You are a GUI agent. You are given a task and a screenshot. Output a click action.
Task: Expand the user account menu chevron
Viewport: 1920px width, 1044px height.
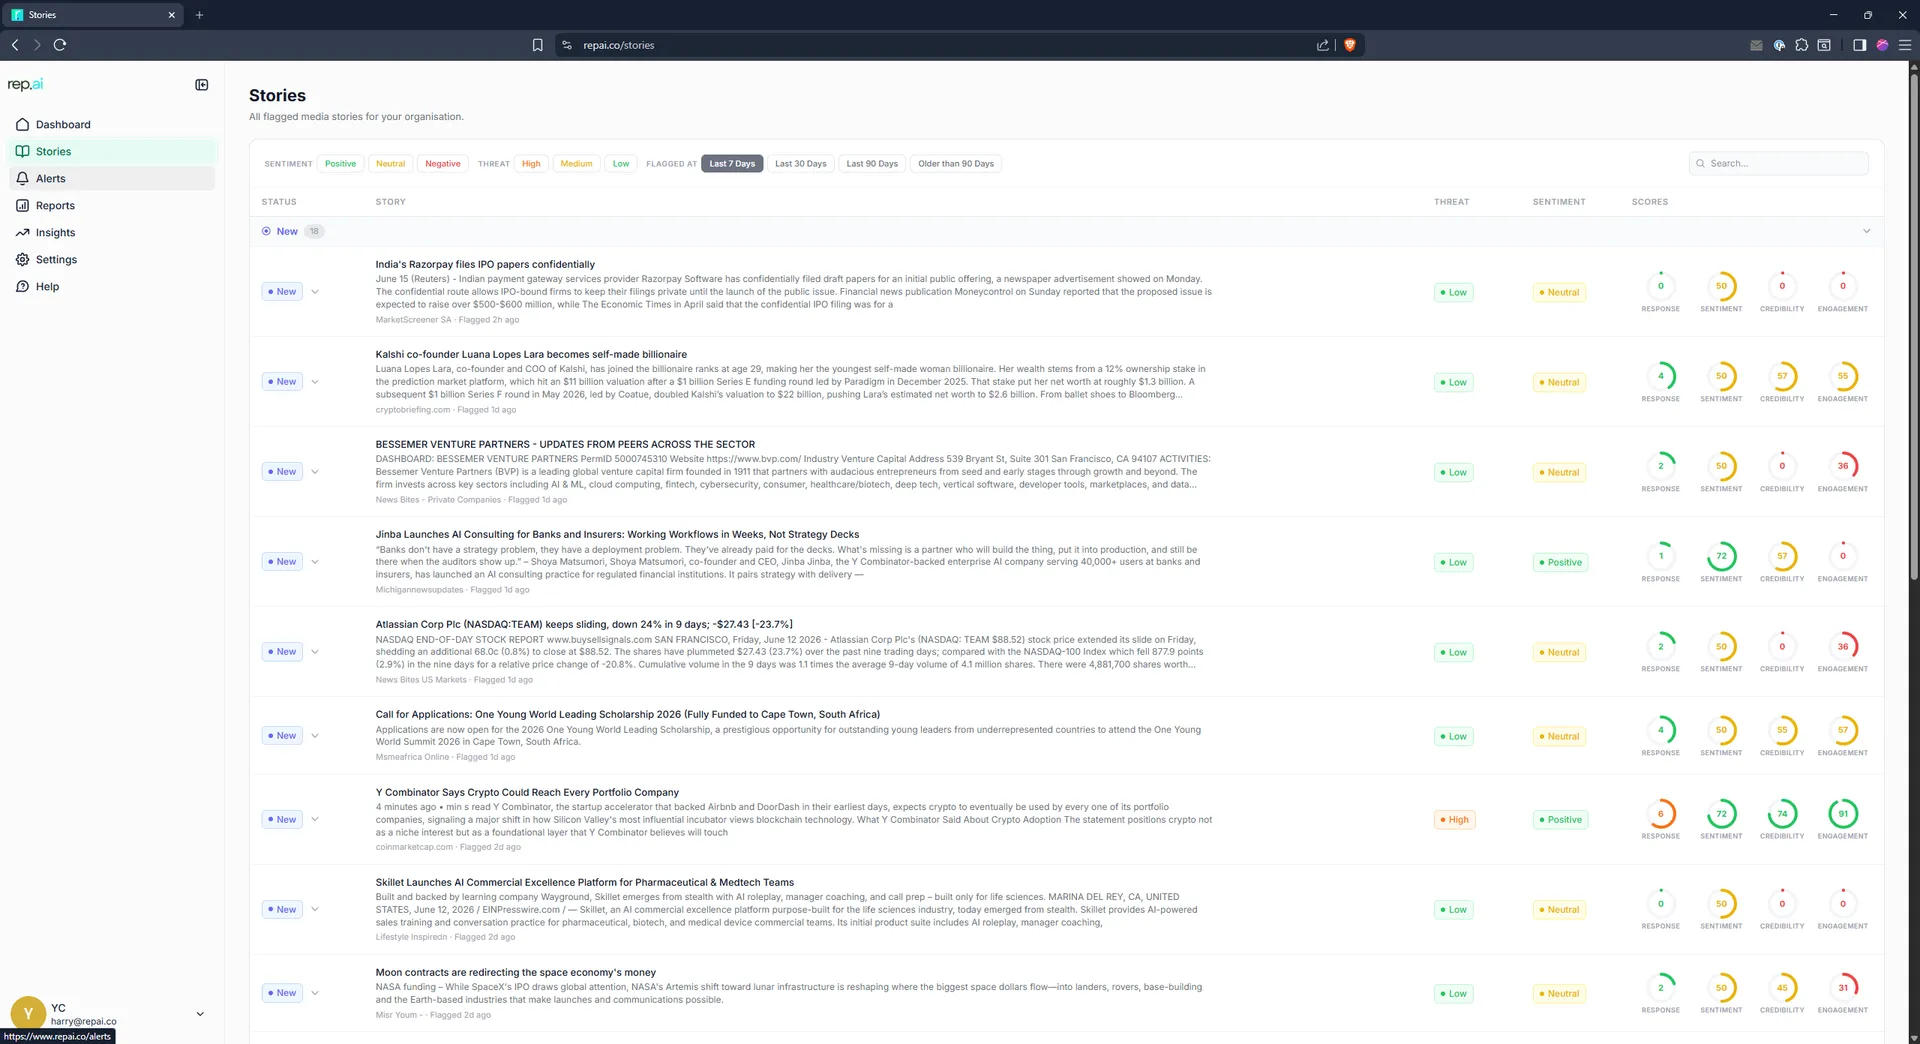(x=200, y=1014)
